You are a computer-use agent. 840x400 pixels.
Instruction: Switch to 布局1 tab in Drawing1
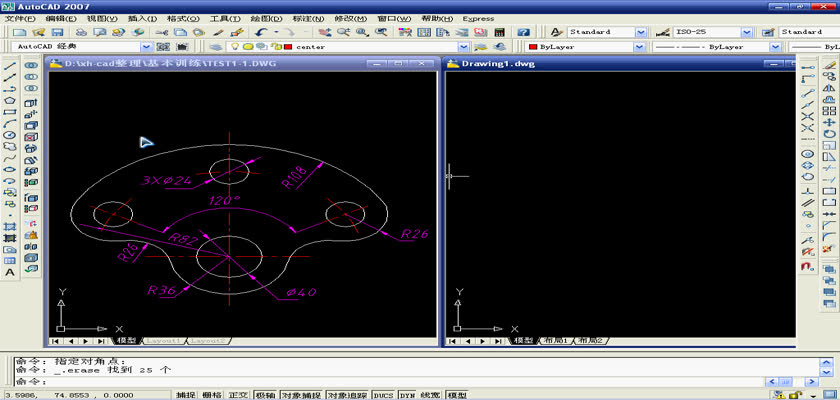point(553,341)
